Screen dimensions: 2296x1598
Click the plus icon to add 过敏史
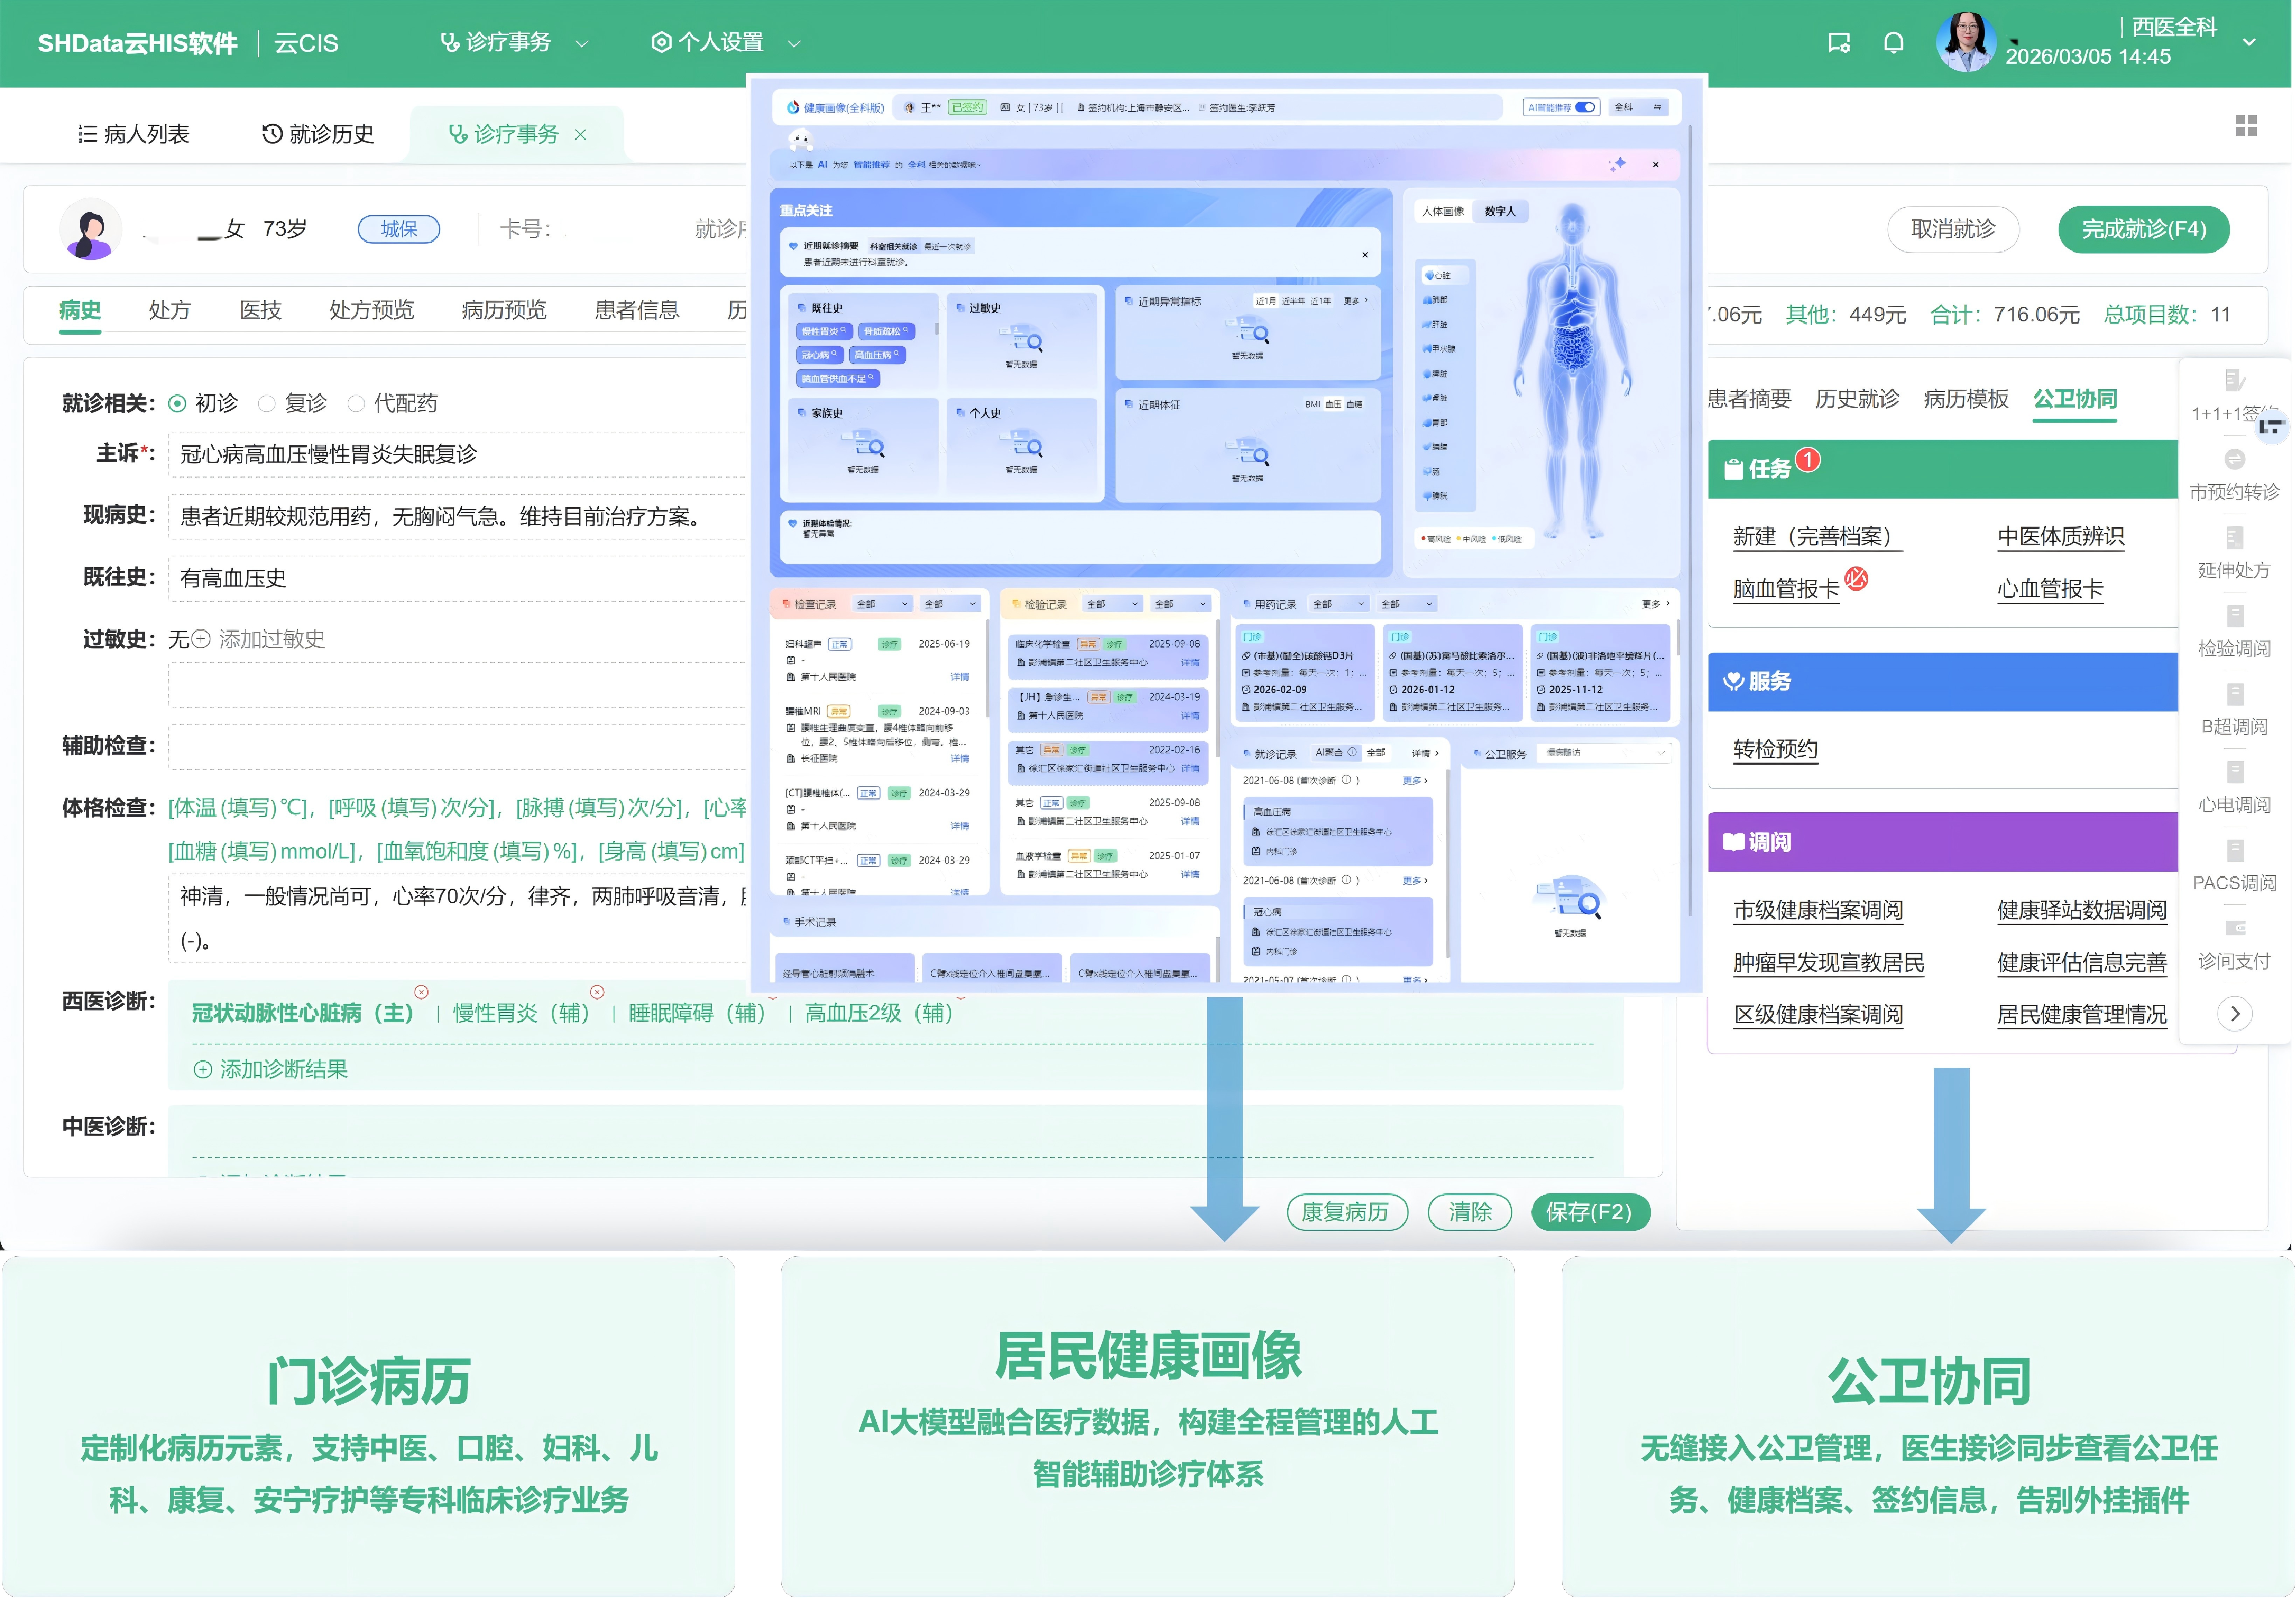click(201, 639)
